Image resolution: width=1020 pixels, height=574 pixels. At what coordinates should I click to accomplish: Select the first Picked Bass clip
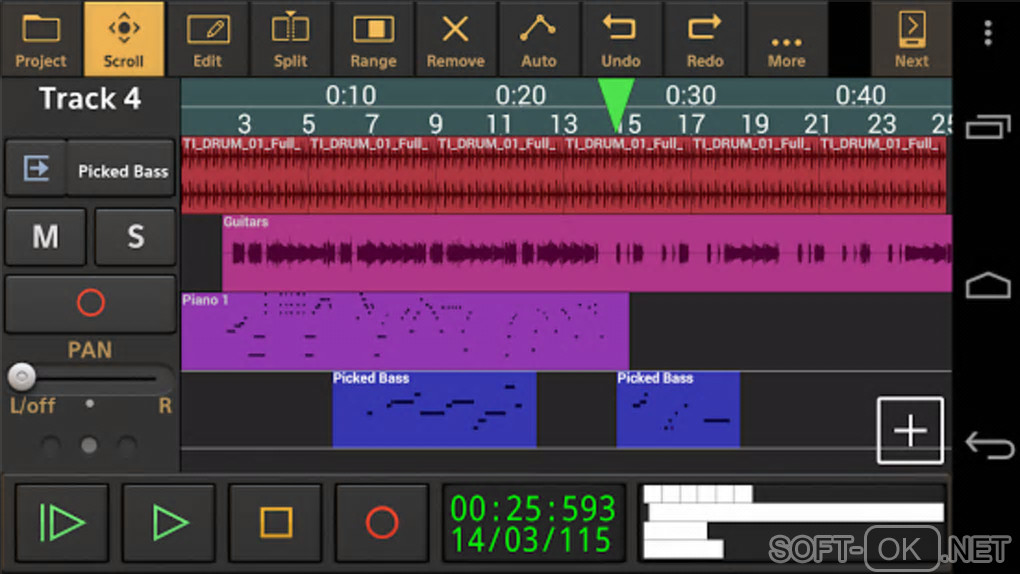click(x=435, y=409)
